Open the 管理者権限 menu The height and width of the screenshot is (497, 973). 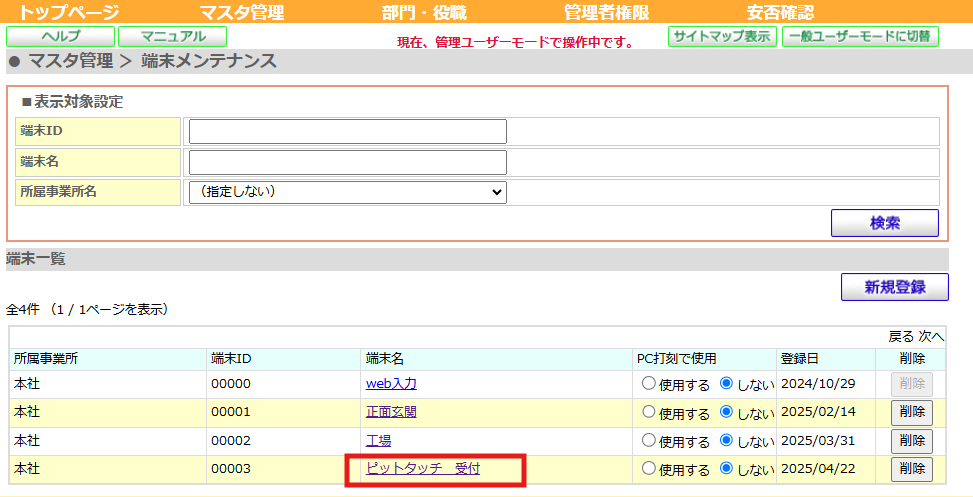click(x=606, y=13)
